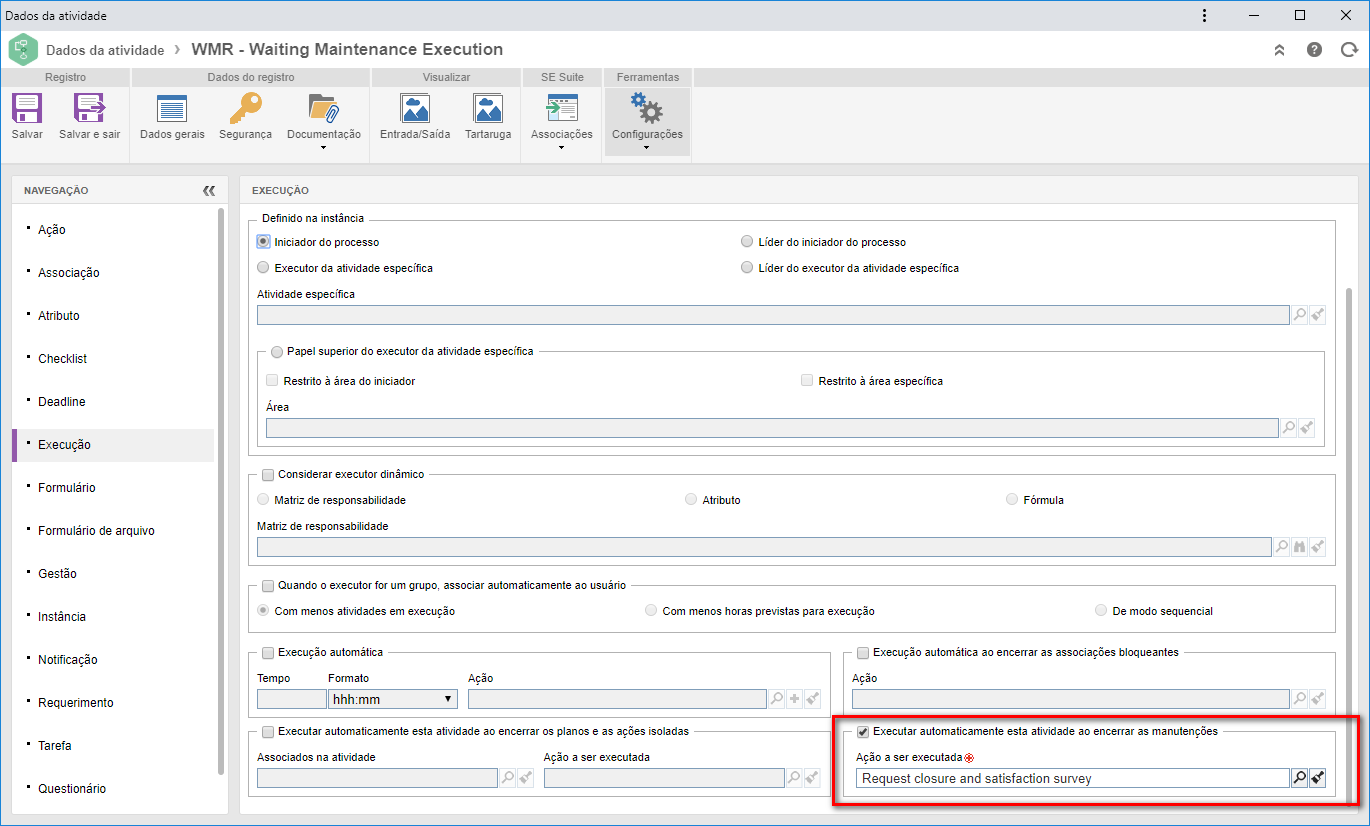This screenshot has width=1370, height=826.
Task: Clear the Matriz de responsabilidade field
Action: (x=1318, y=546)
